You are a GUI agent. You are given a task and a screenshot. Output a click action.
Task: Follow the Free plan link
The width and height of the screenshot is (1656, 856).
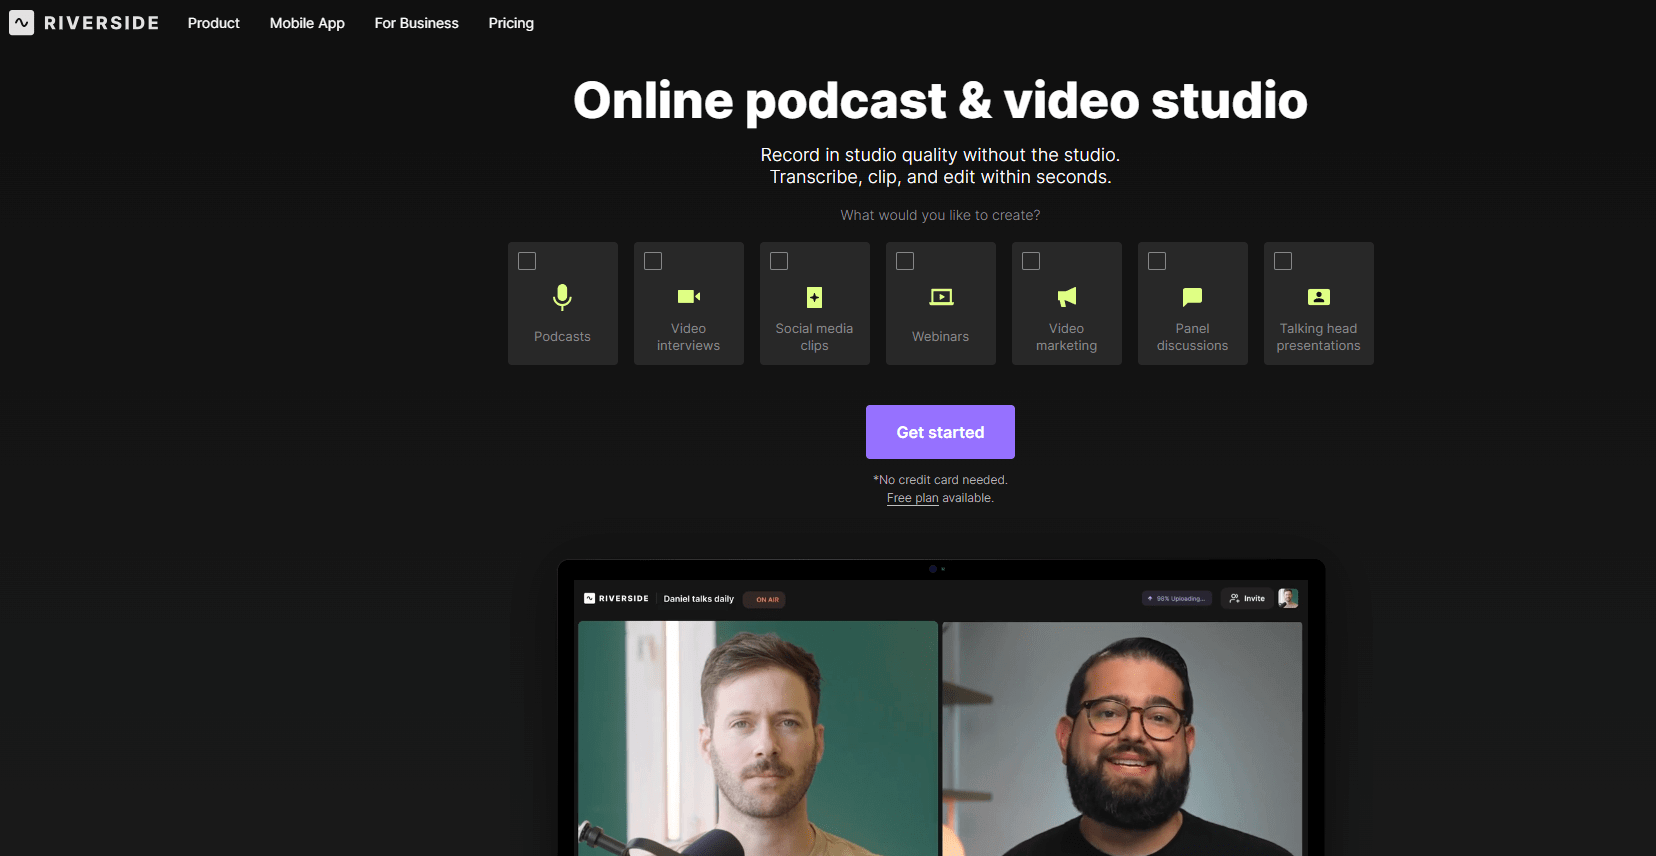[912, 498]
